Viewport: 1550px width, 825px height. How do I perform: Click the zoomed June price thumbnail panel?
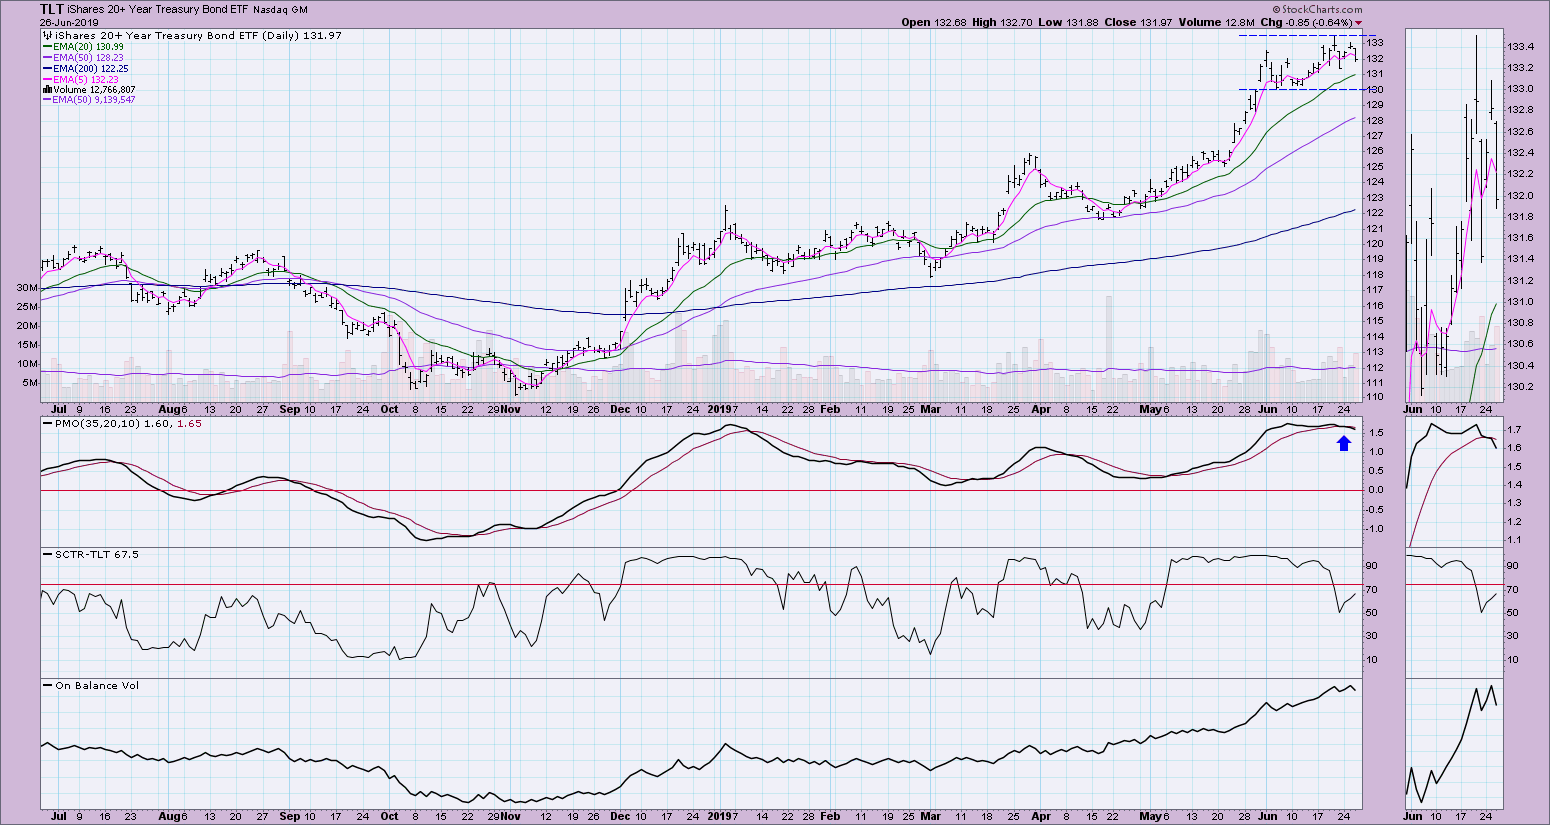pos(1452,215)
